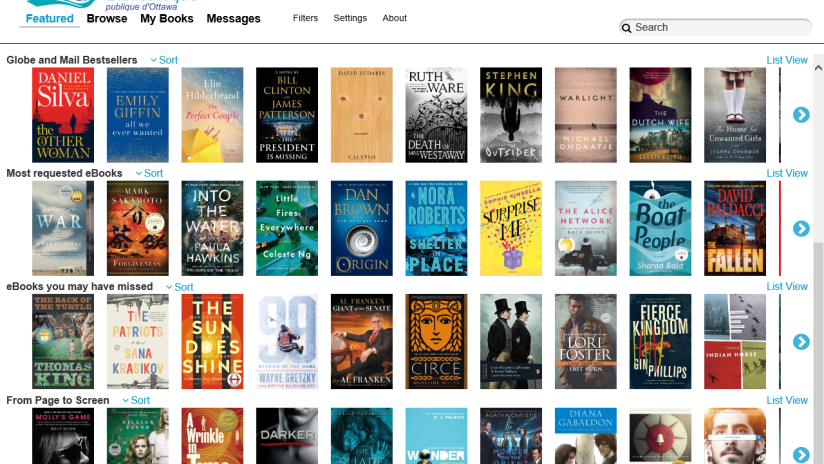824x464 pixels.
Task: Switch Globe and Mail Bestsellers to List View
Action: [787, 60]
